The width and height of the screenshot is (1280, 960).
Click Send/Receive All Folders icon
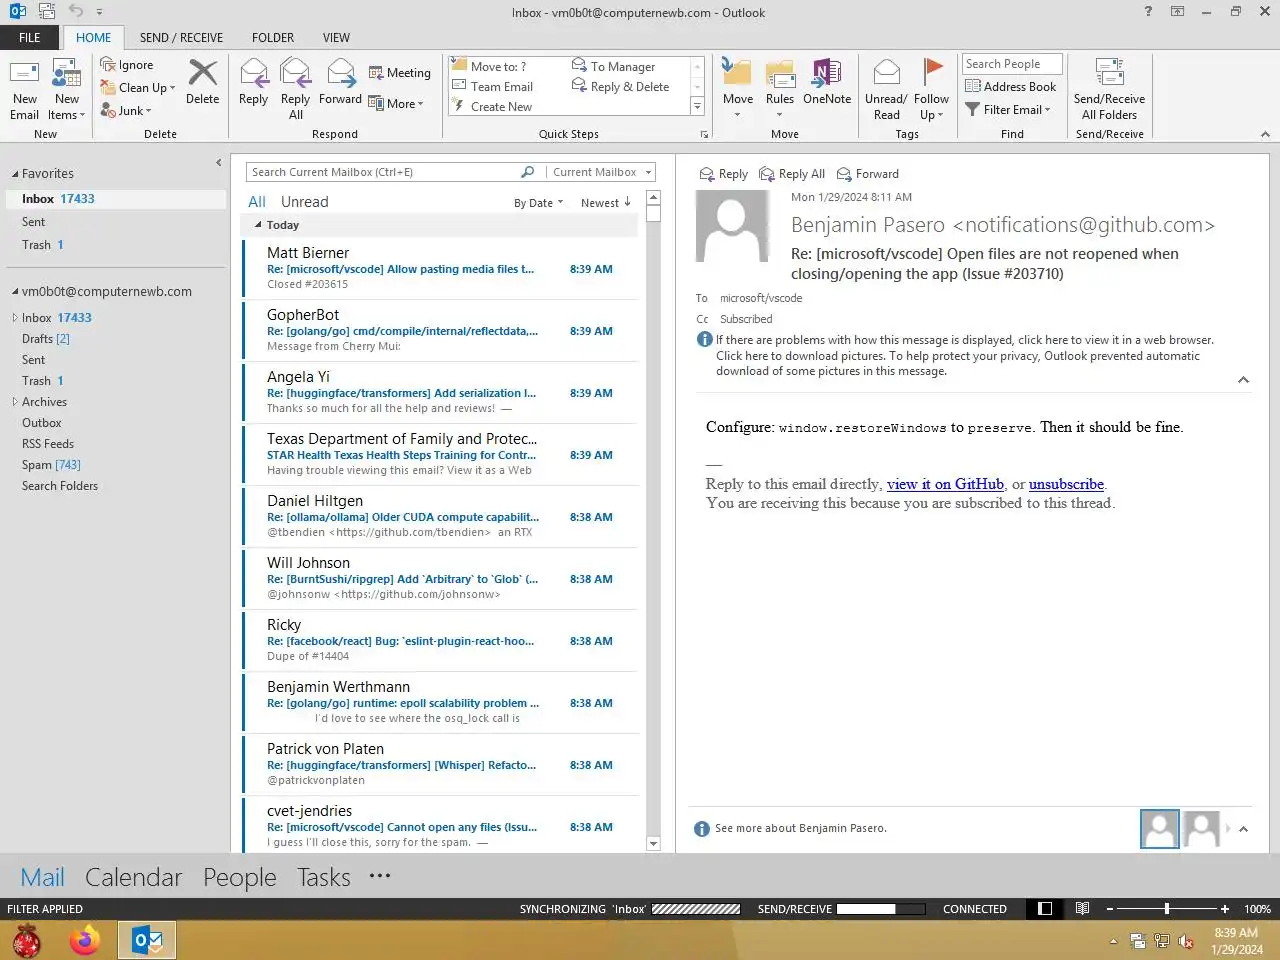click(x=1109, y=73)
